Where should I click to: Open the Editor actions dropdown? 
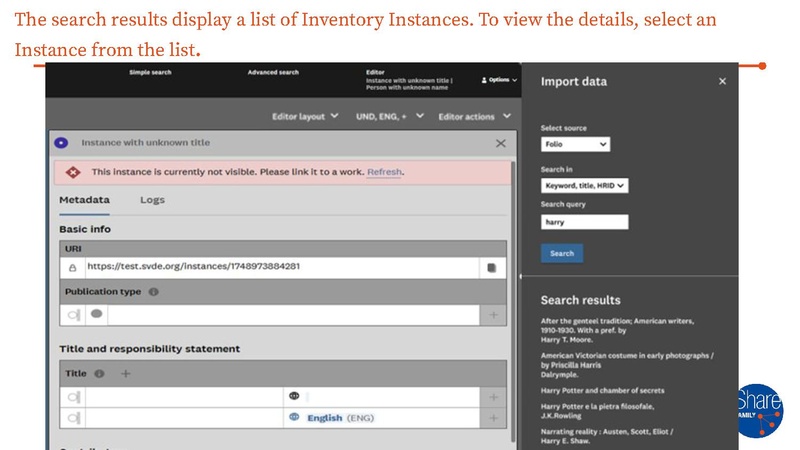(x=473, y=117)
